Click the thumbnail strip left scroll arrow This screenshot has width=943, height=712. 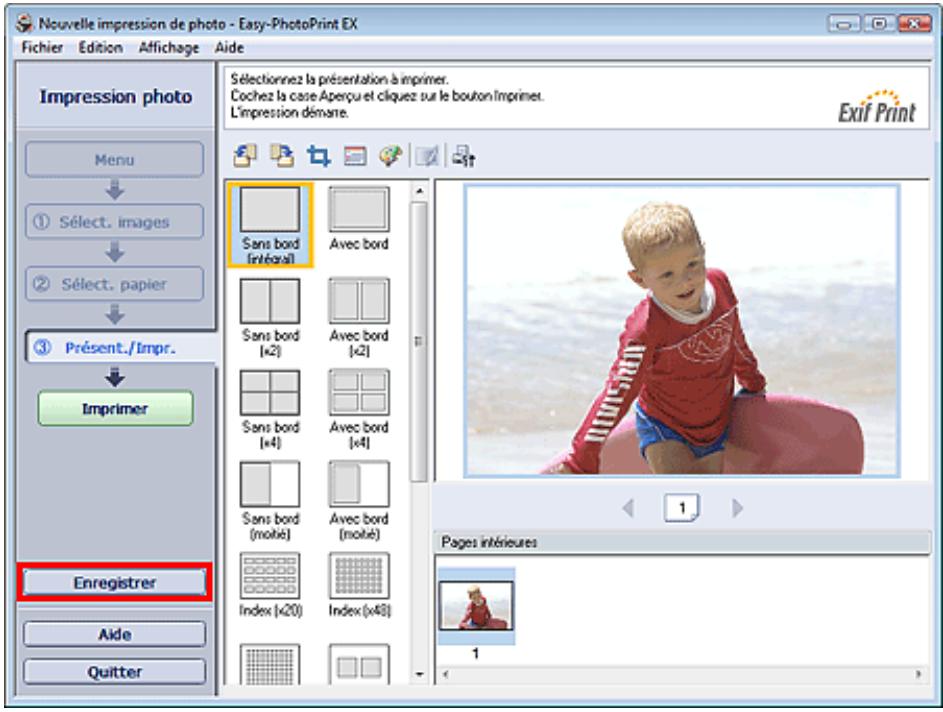pos(445,674)
